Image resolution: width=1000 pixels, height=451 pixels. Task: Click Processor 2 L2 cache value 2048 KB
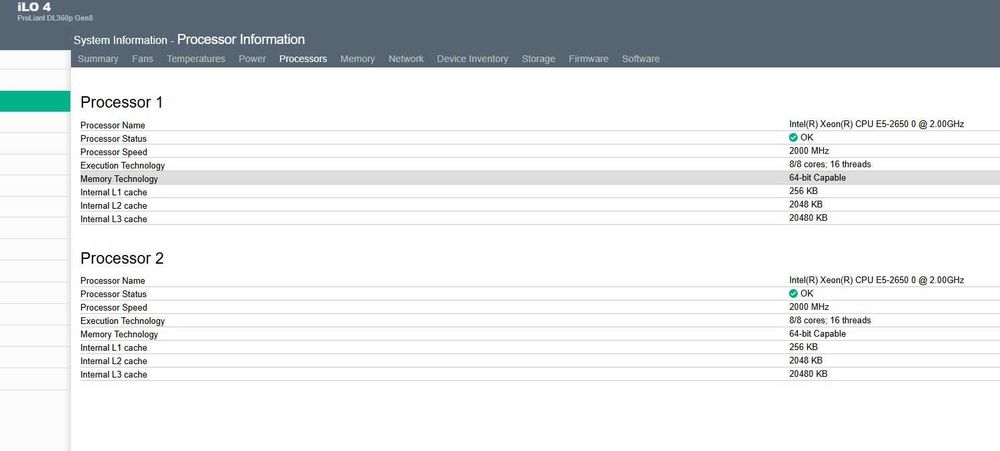click(805, 360)
